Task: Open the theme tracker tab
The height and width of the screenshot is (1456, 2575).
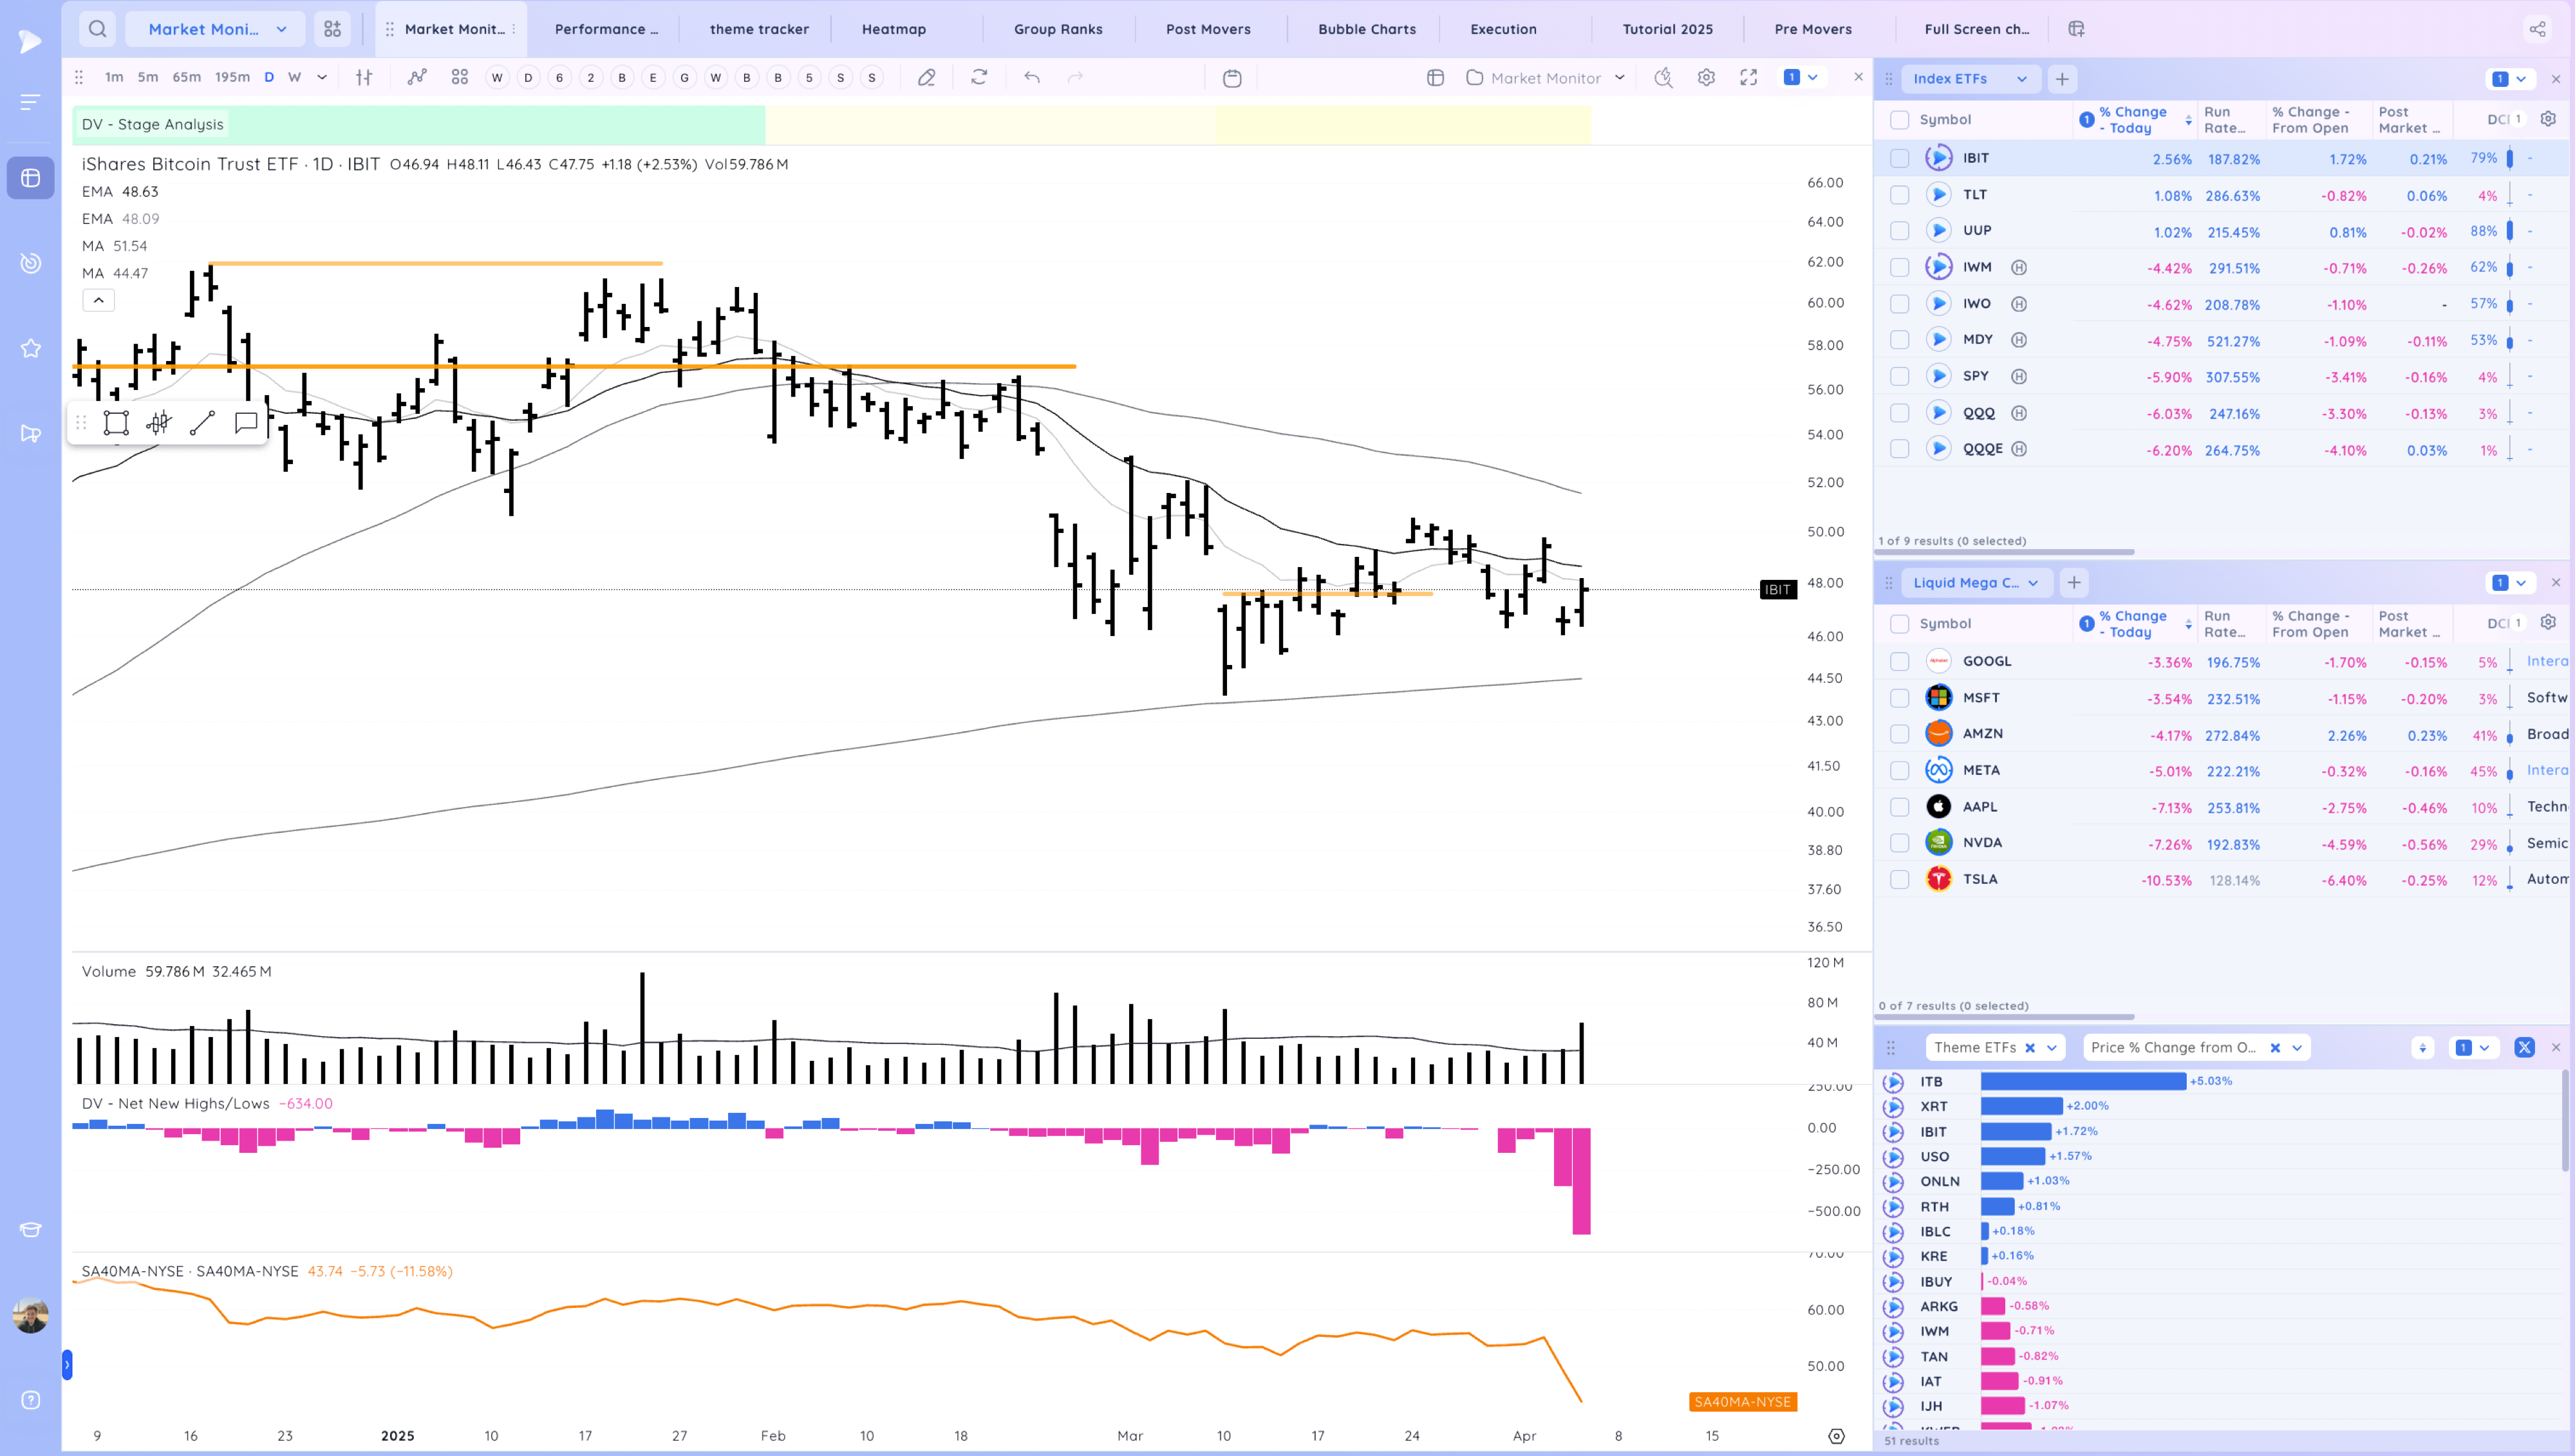Action: 759,29
